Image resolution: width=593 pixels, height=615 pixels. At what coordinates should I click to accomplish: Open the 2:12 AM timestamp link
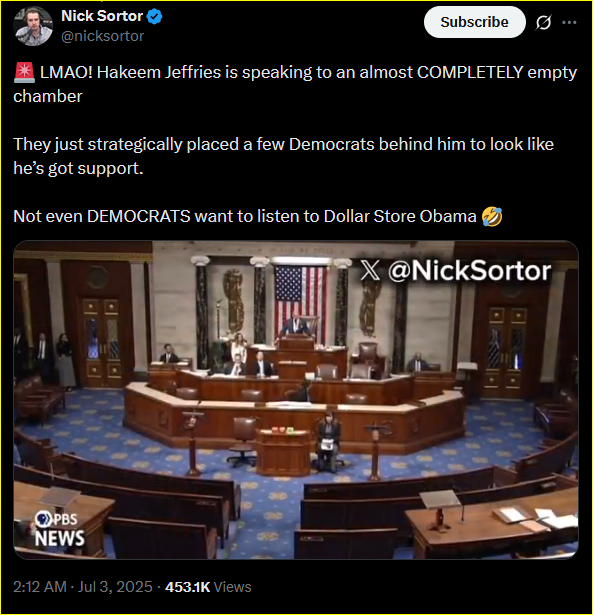[x=40, y=587]
